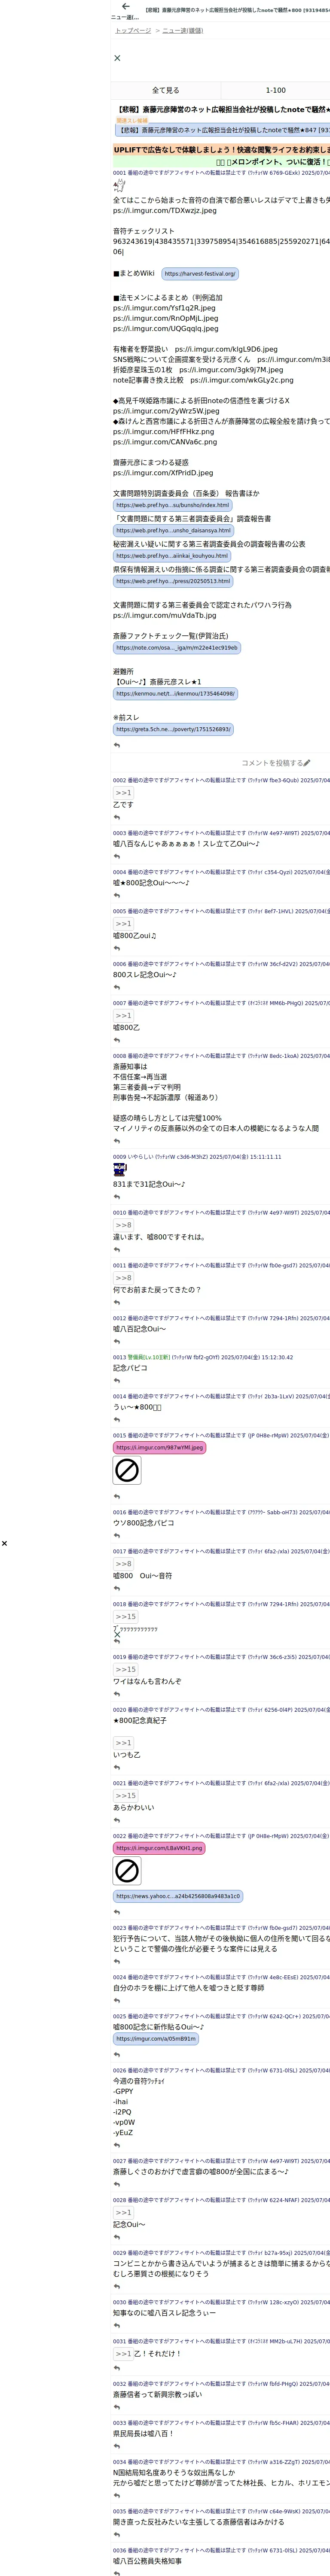330x2576 pixels.
Task: Open harvest-festival.org wiki link
Action: tap(200, 273)
